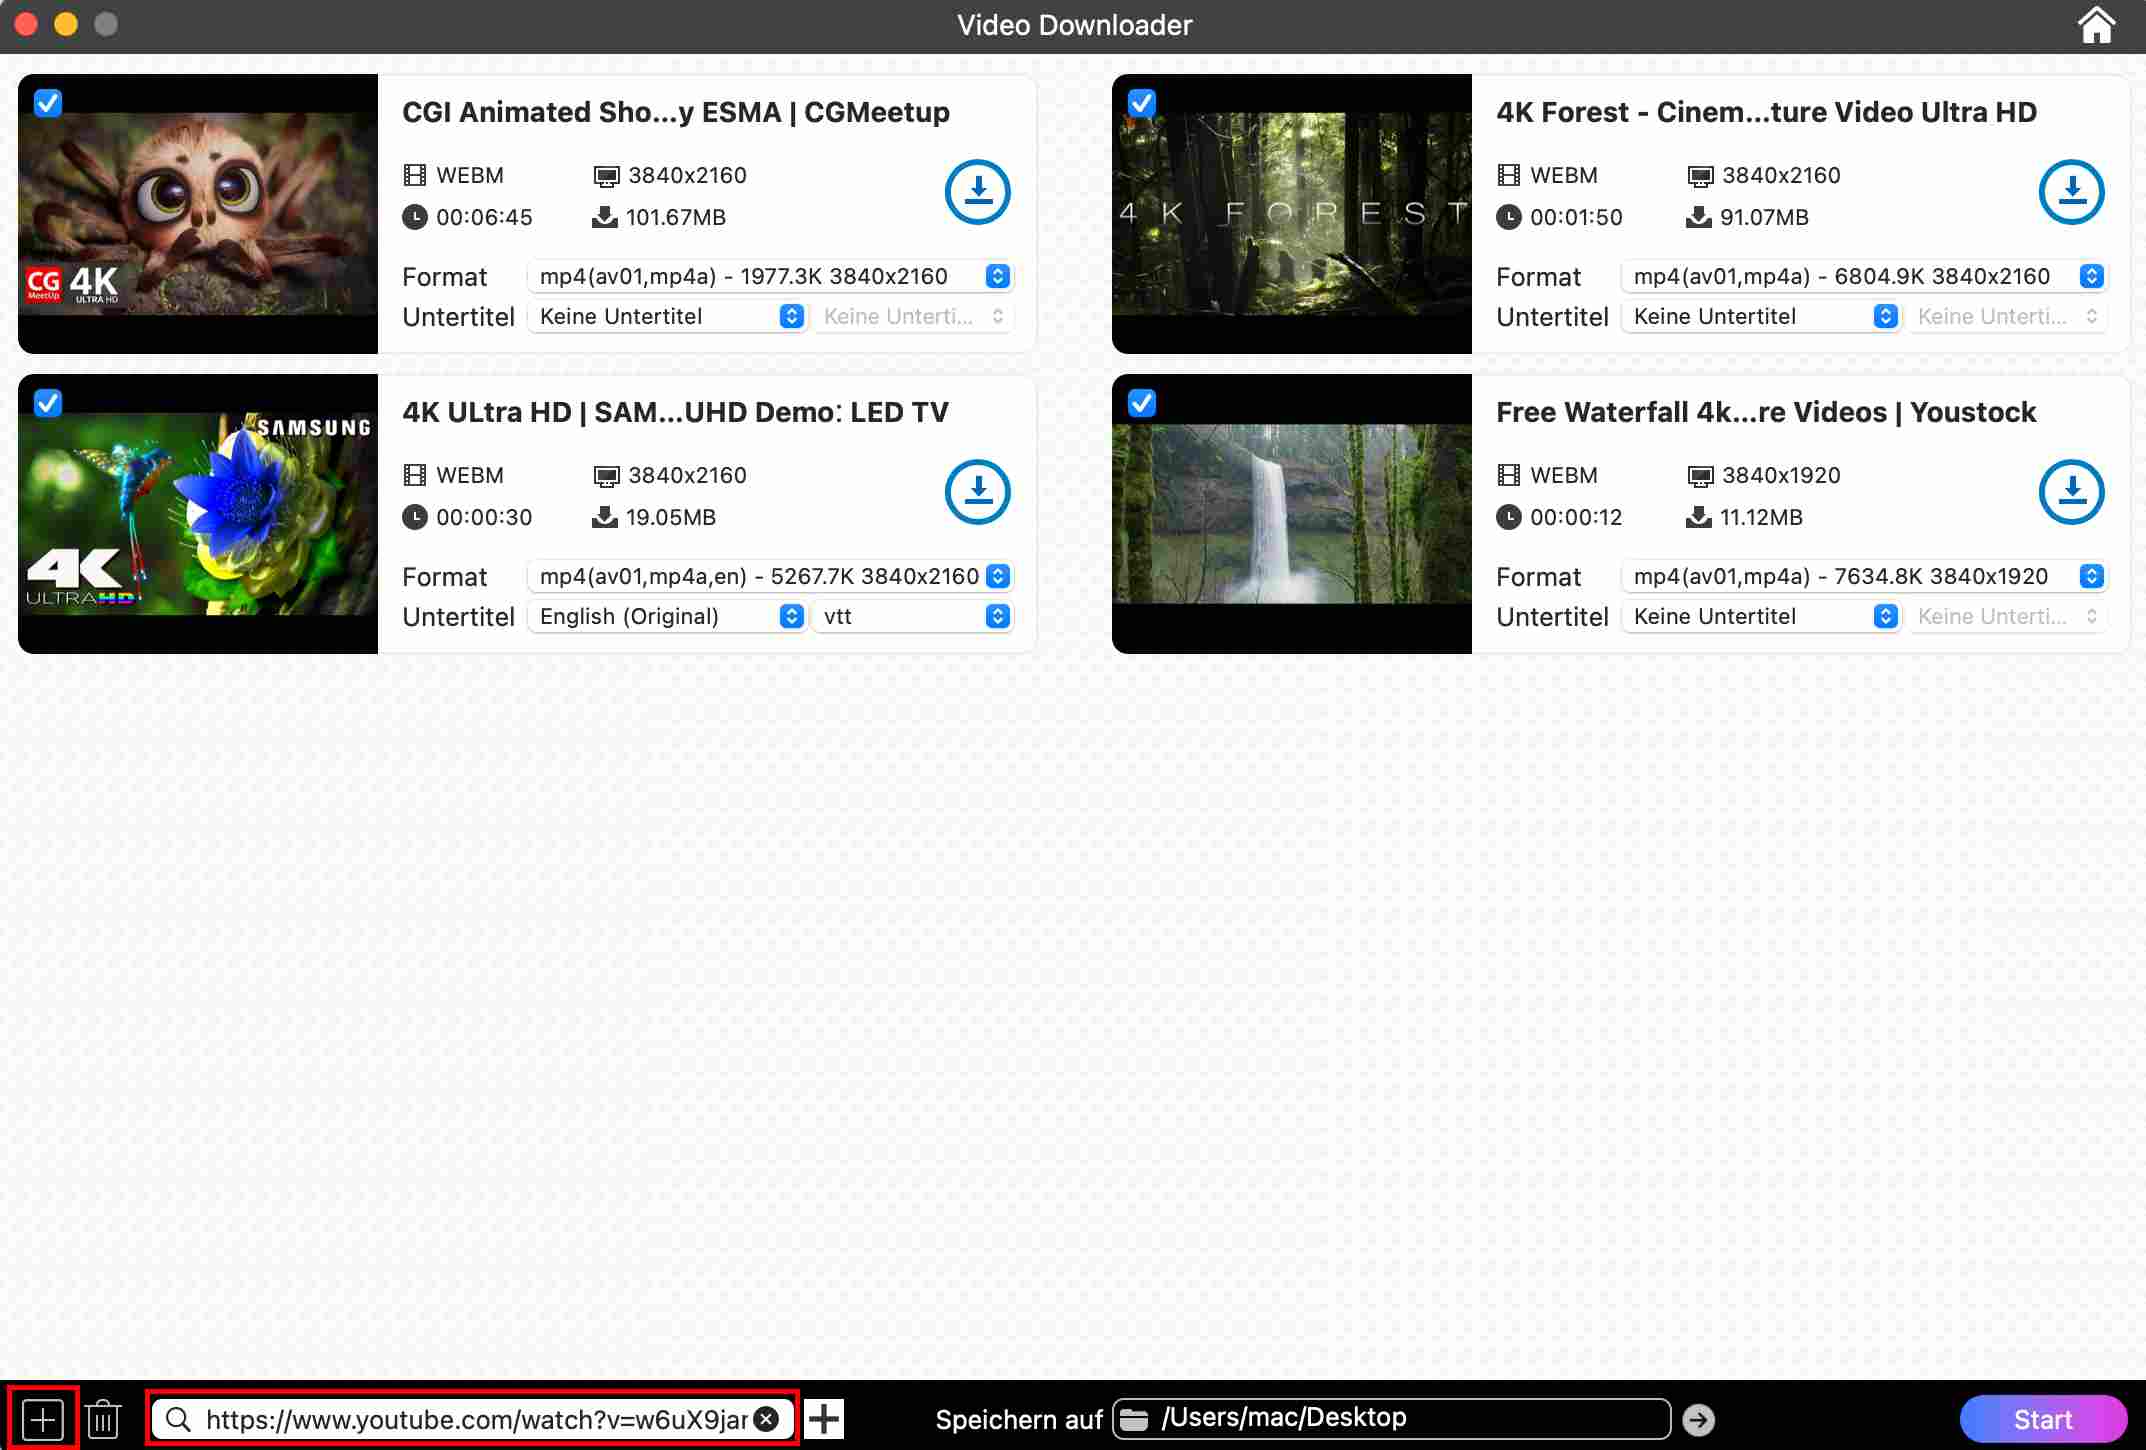Uncheck the CGI Animated Short checkbox

pos(48,103)
